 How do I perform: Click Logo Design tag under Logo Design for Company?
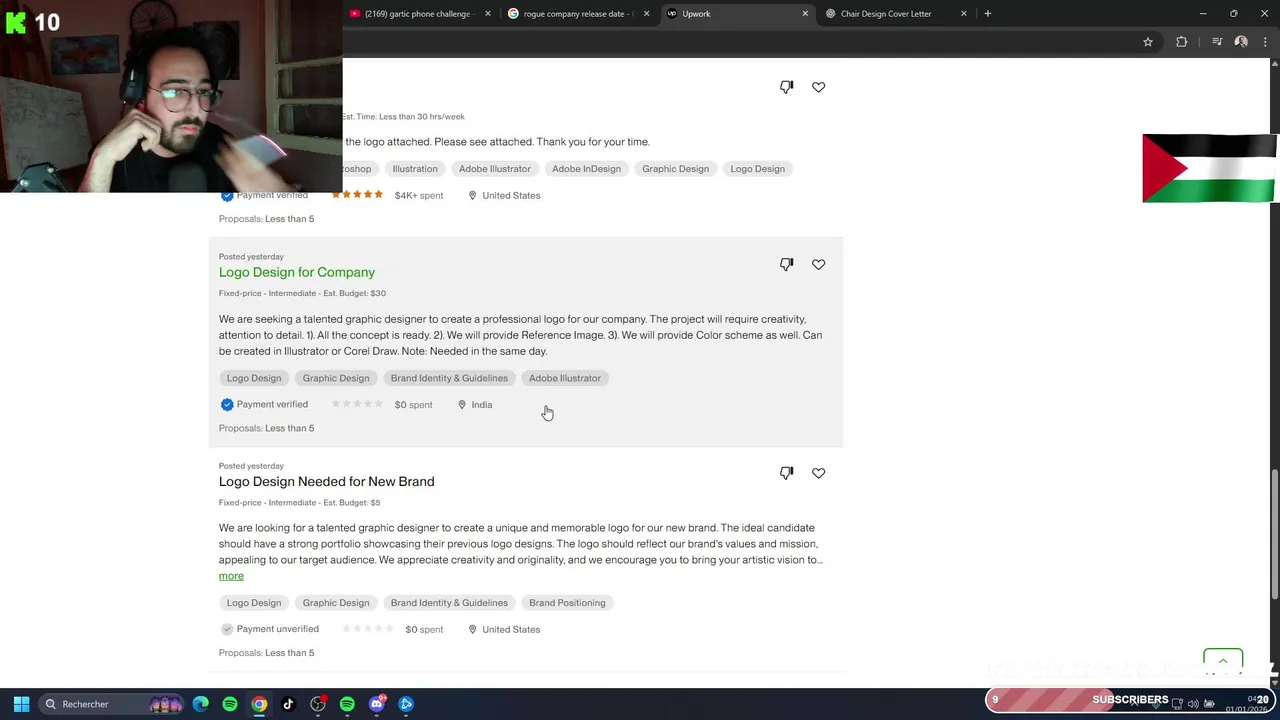[x=254, y=378]
